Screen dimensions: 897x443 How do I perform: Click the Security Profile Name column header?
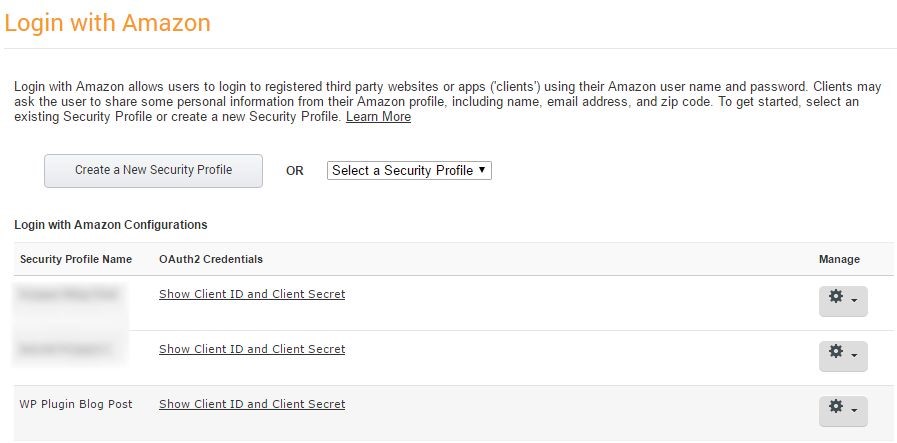point(76,259)
